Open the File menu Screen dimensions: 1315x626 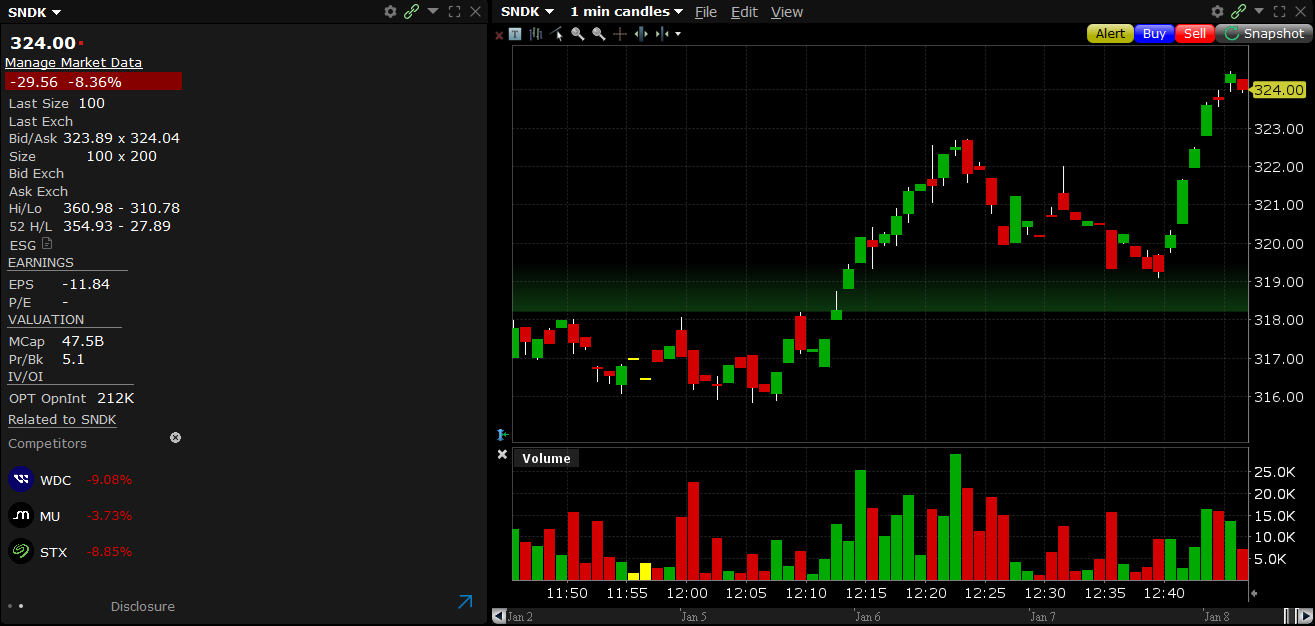[706, 12]
